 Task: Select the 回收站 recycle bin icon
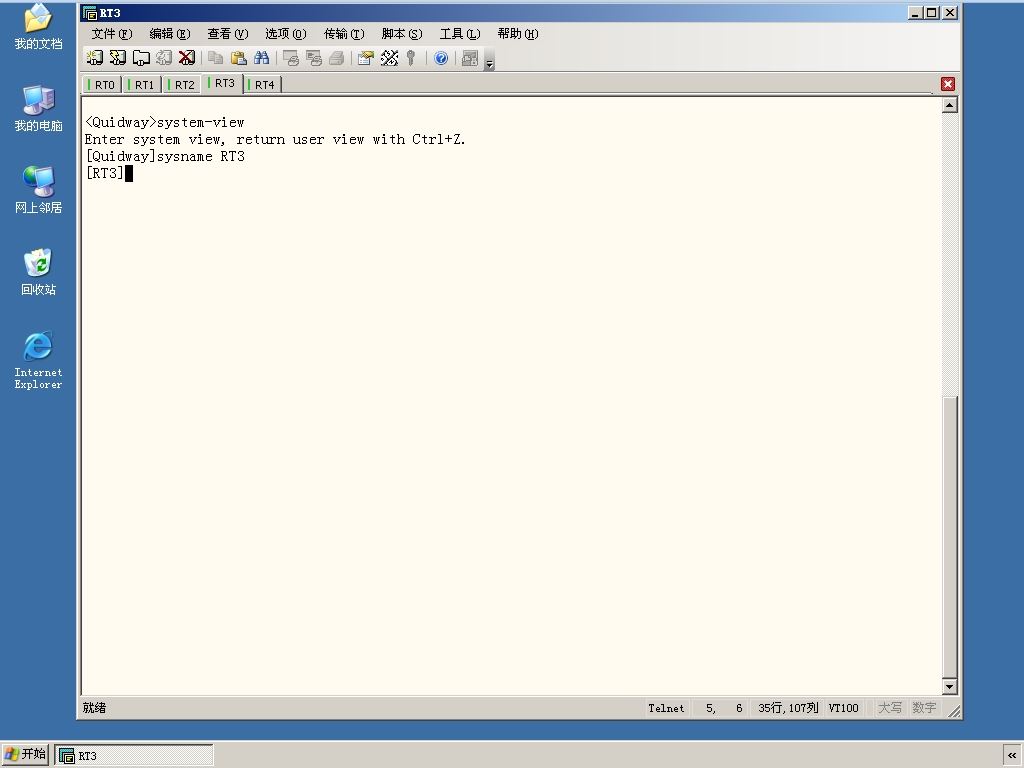(39, 272)
